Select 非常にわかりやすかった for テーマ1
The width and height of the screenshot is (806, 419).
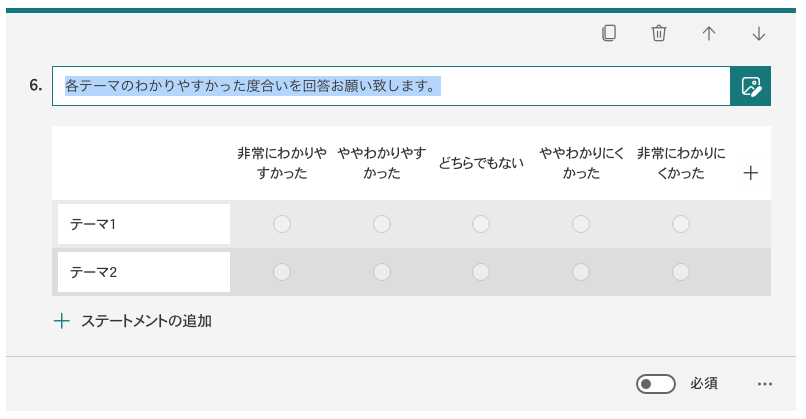282,224
